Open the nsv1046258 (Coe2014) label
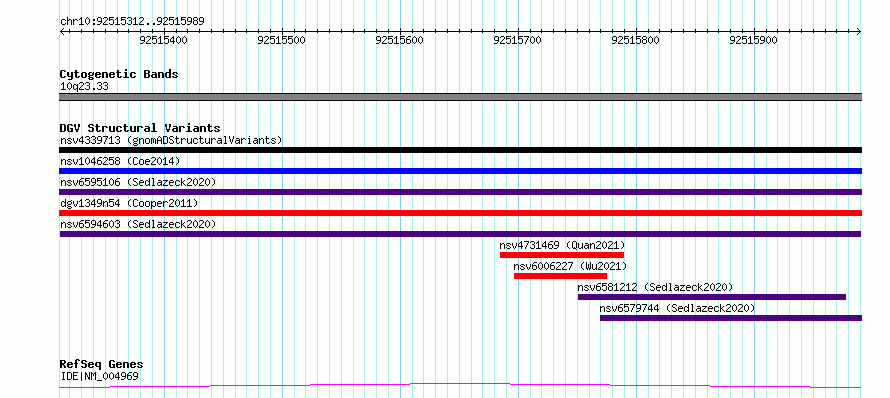The width and height of the screenshot is (890, 398). pos(120,161)
